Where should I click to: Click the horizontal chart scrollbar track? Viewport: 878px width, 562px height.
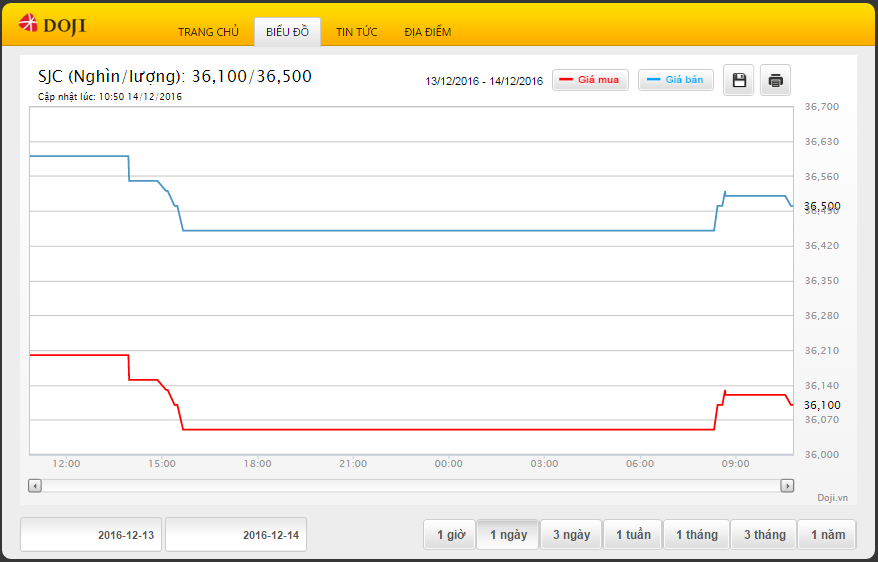coord(411,486)
